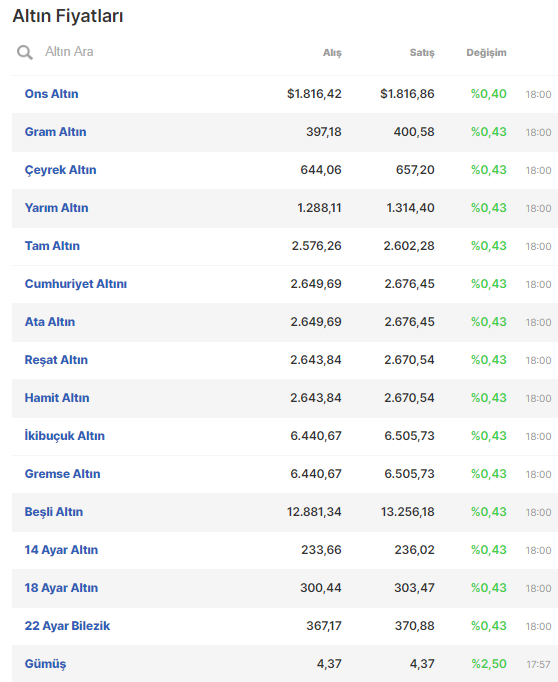558x682 pixels.
Task: Click the Satış column header
Action: pos(422,53)
